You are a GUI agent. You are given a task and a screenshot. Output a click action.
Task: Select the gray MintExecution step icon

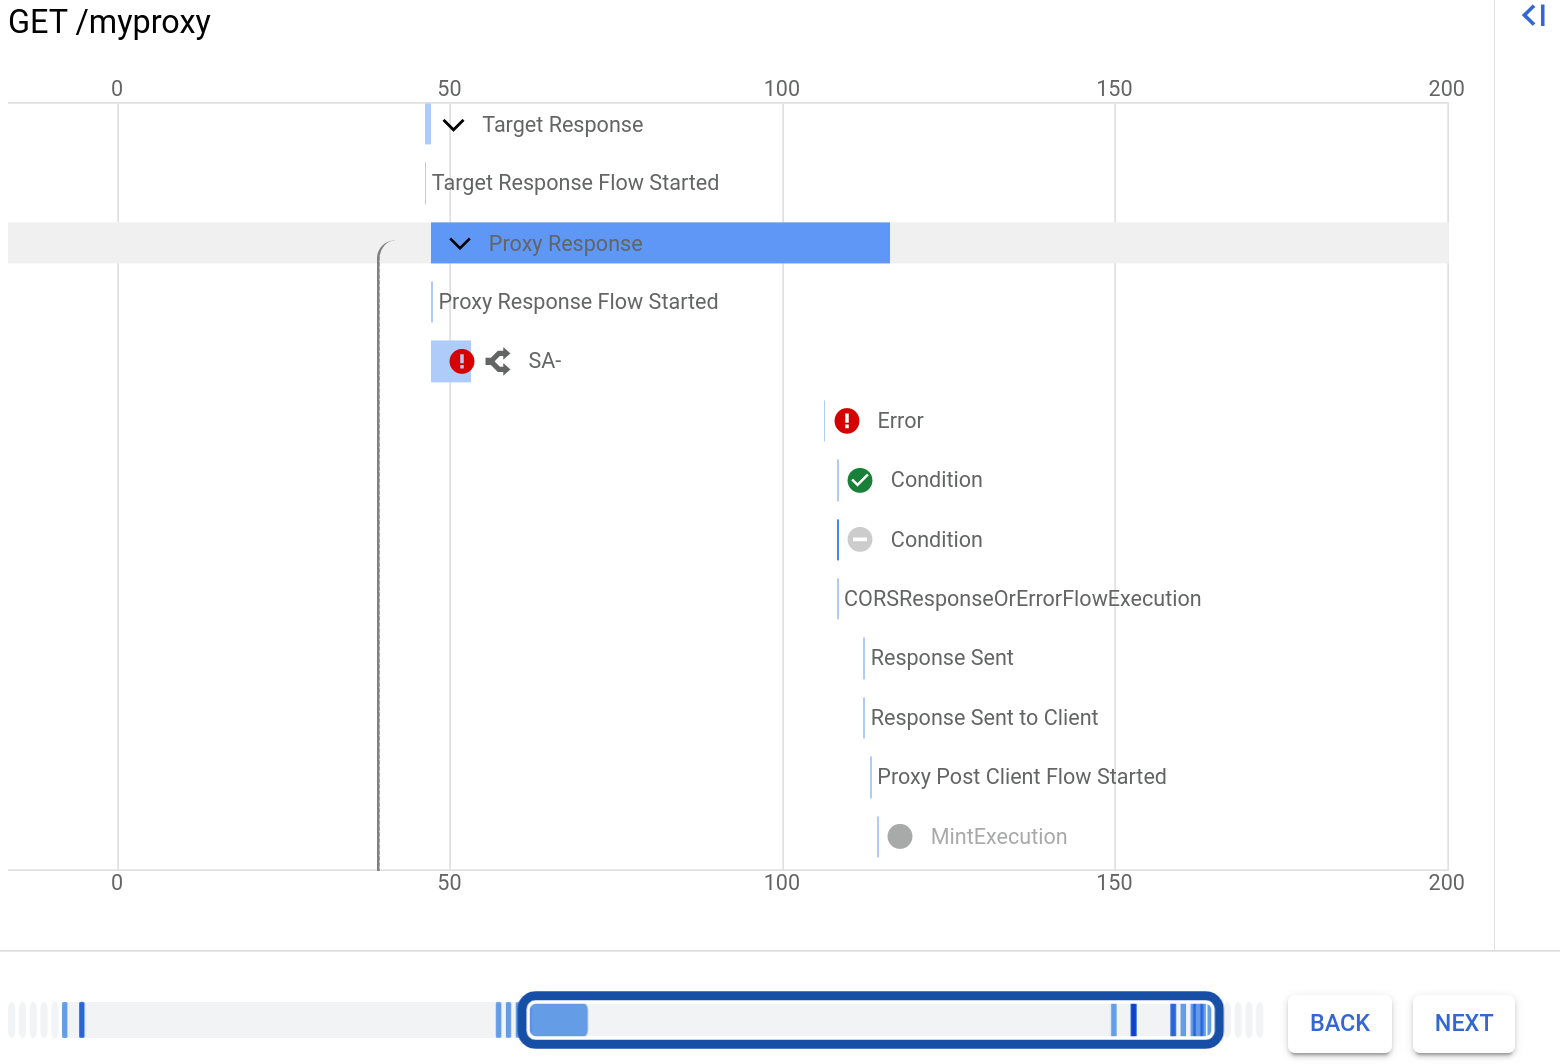point(899,836)
